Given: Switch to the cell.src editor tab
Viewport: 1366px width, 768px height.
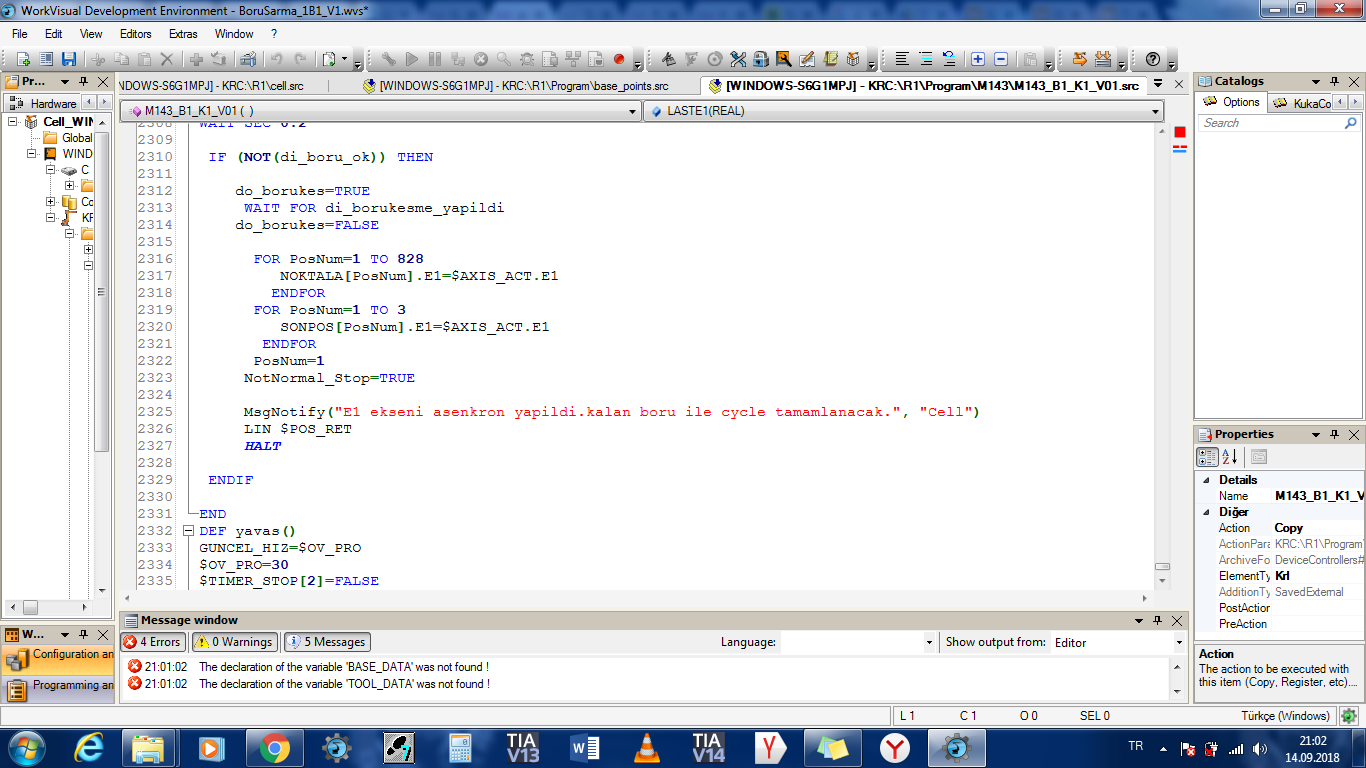Looking at the screenshot, I should click(212, 86).
